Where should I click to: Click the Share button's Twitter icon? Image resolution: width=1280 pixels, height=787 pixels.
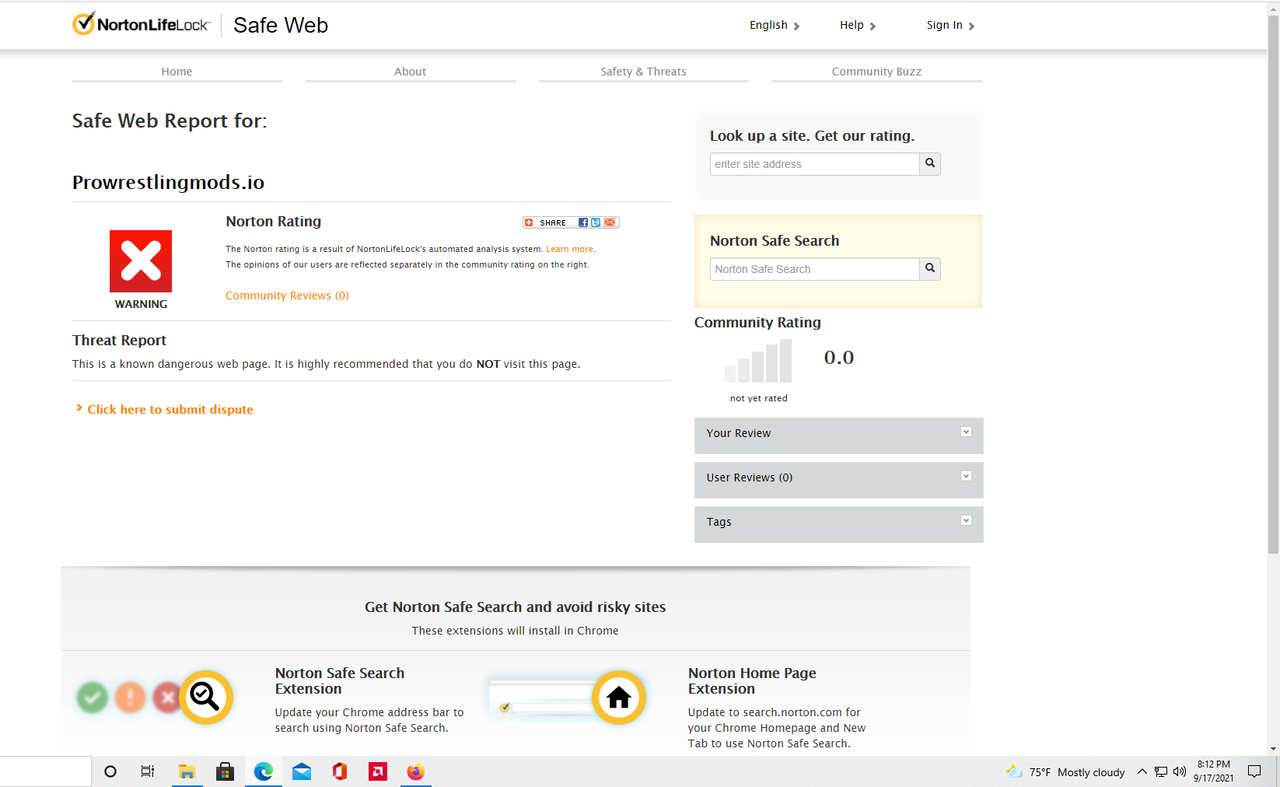(x=595, y=222)
